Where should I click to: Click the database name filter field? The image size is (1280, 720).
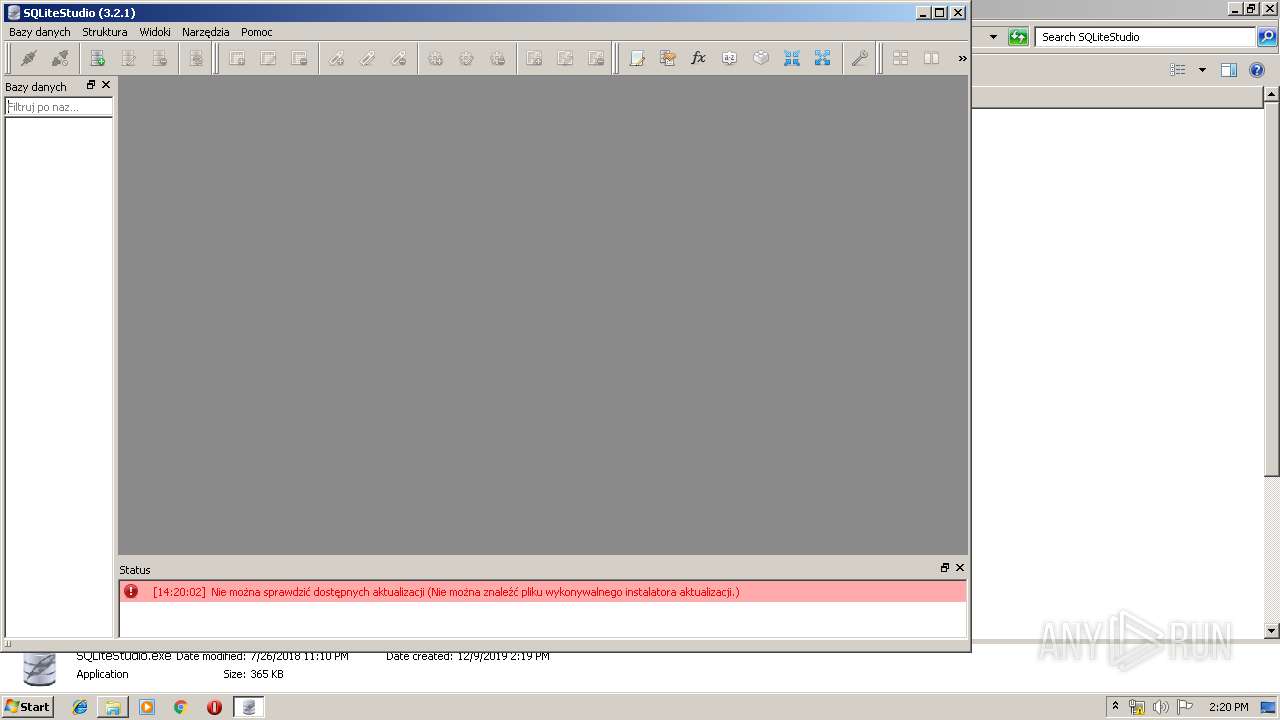click(x=59, y=107)
